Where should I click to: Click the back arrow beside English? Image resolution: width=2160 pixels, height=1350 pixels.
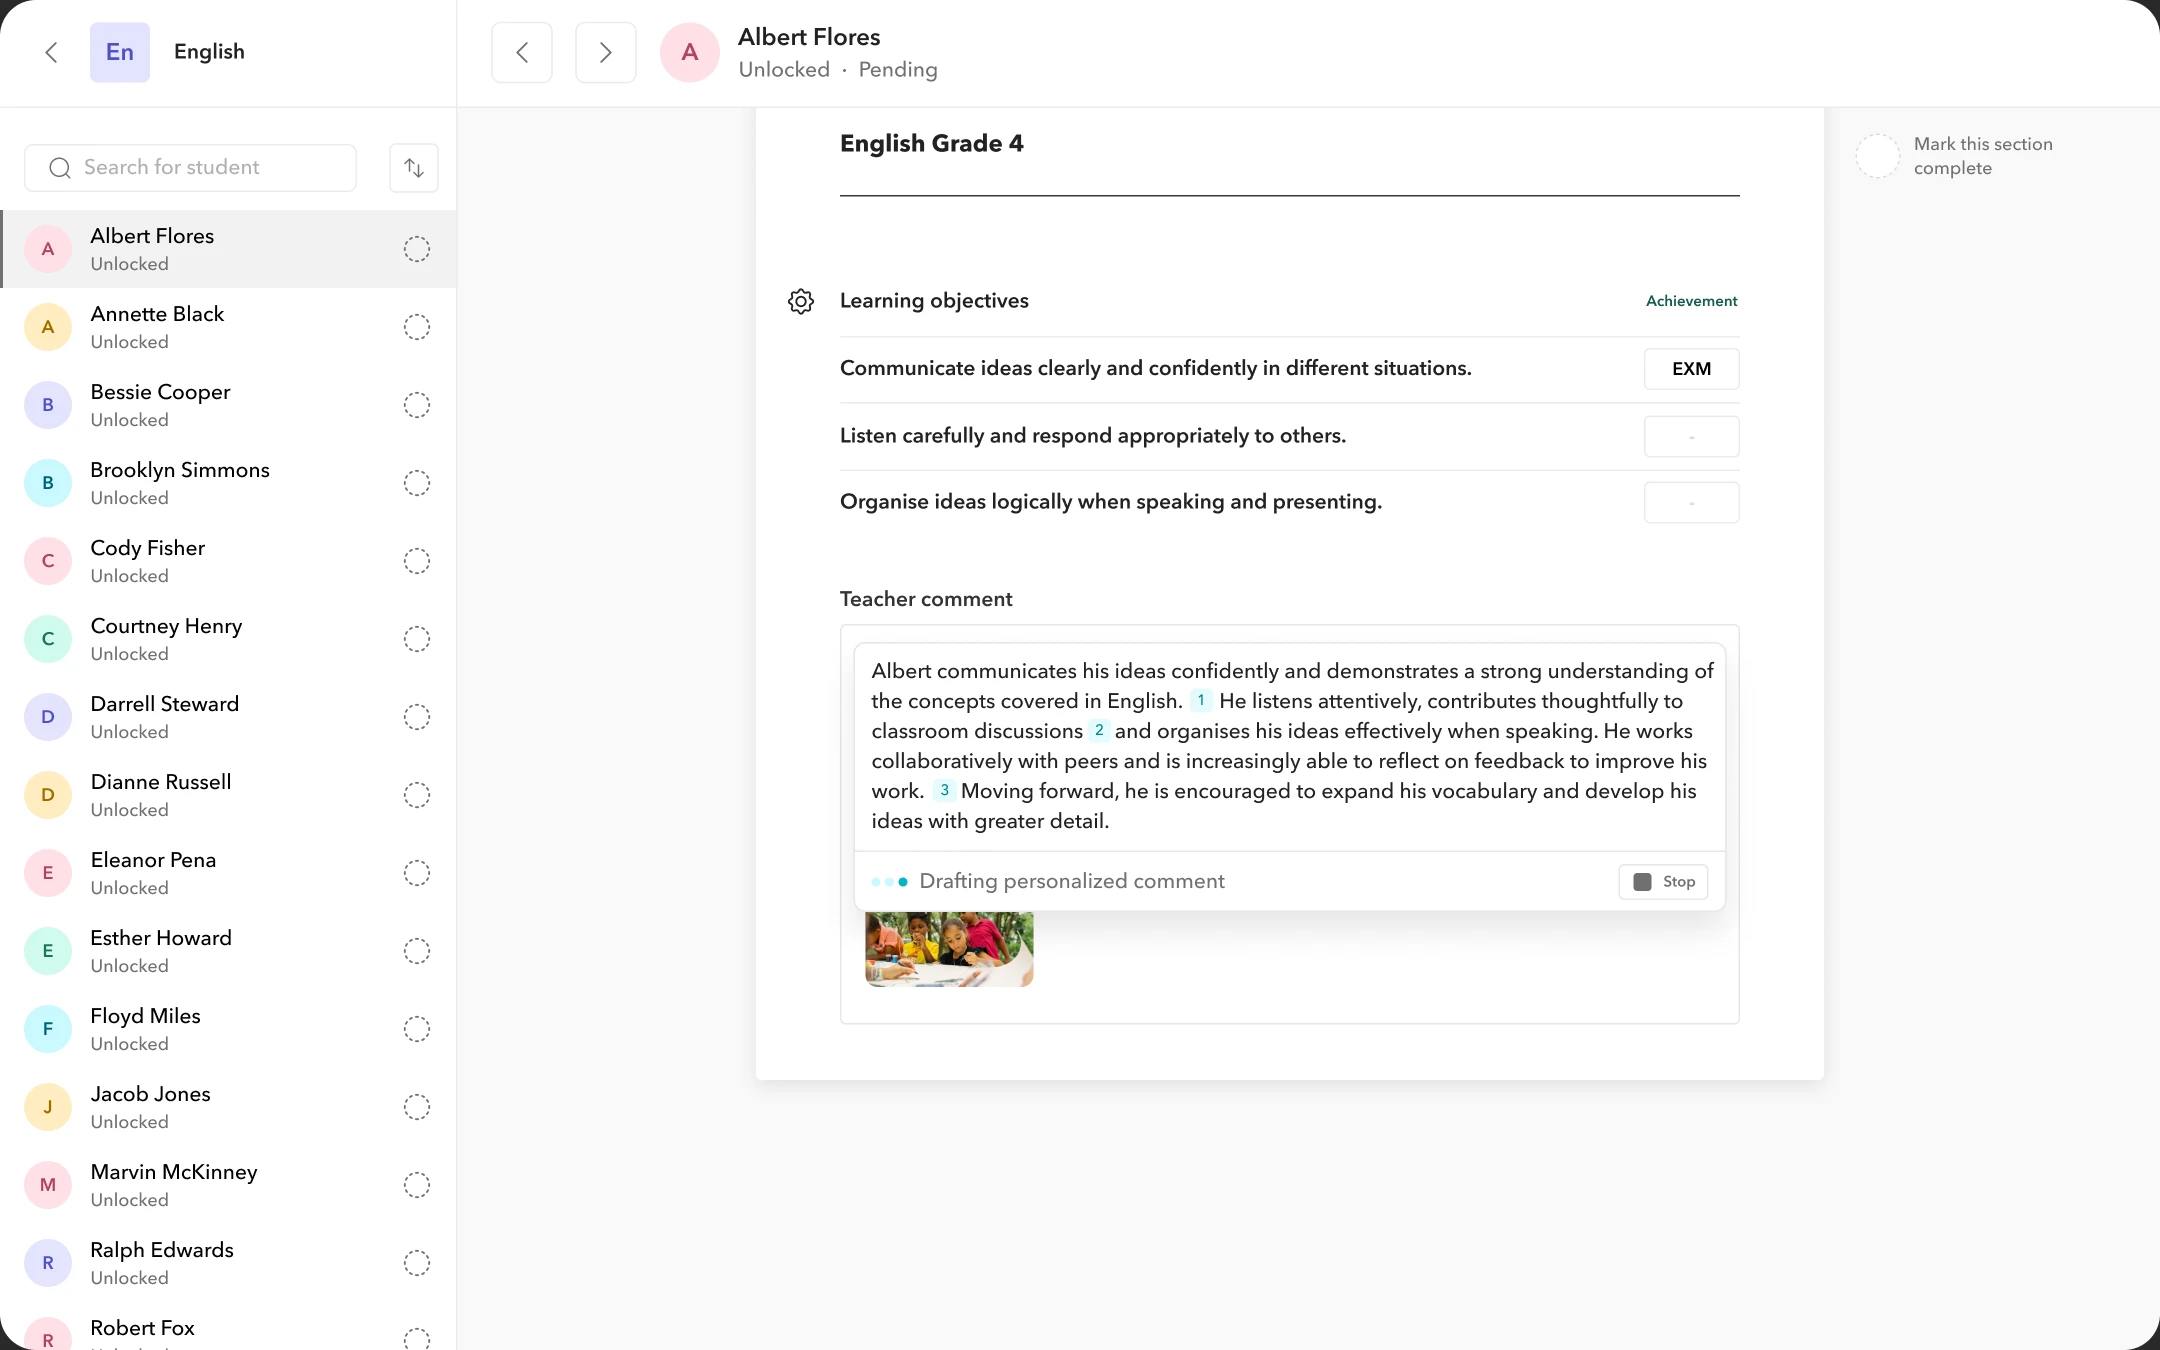[x=52, y=52]
